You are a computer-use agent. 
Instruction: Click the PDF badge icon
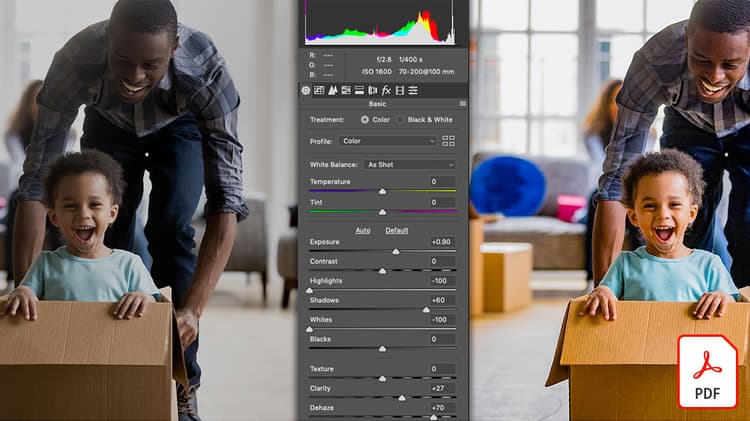click(x=707, y=372)
